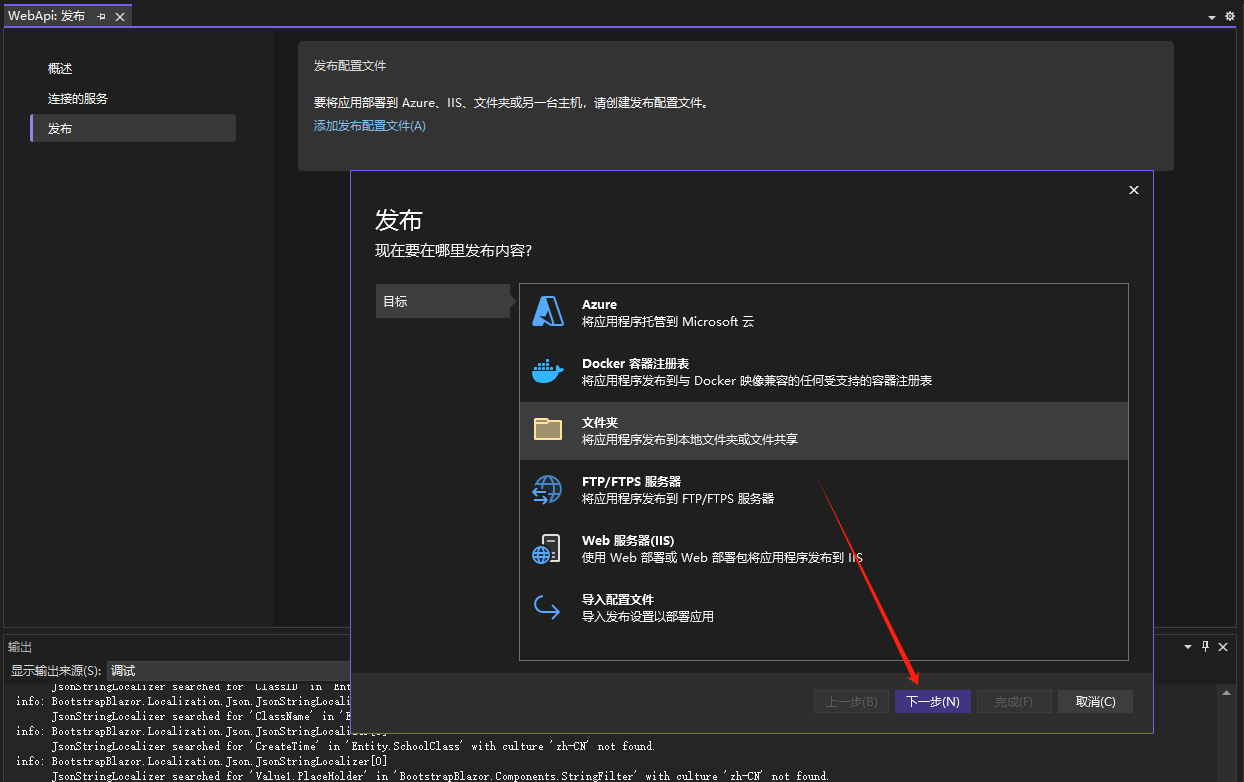Switch to the 概述 section
Viewport: 1244px width, 782px height.
[57, 68]
